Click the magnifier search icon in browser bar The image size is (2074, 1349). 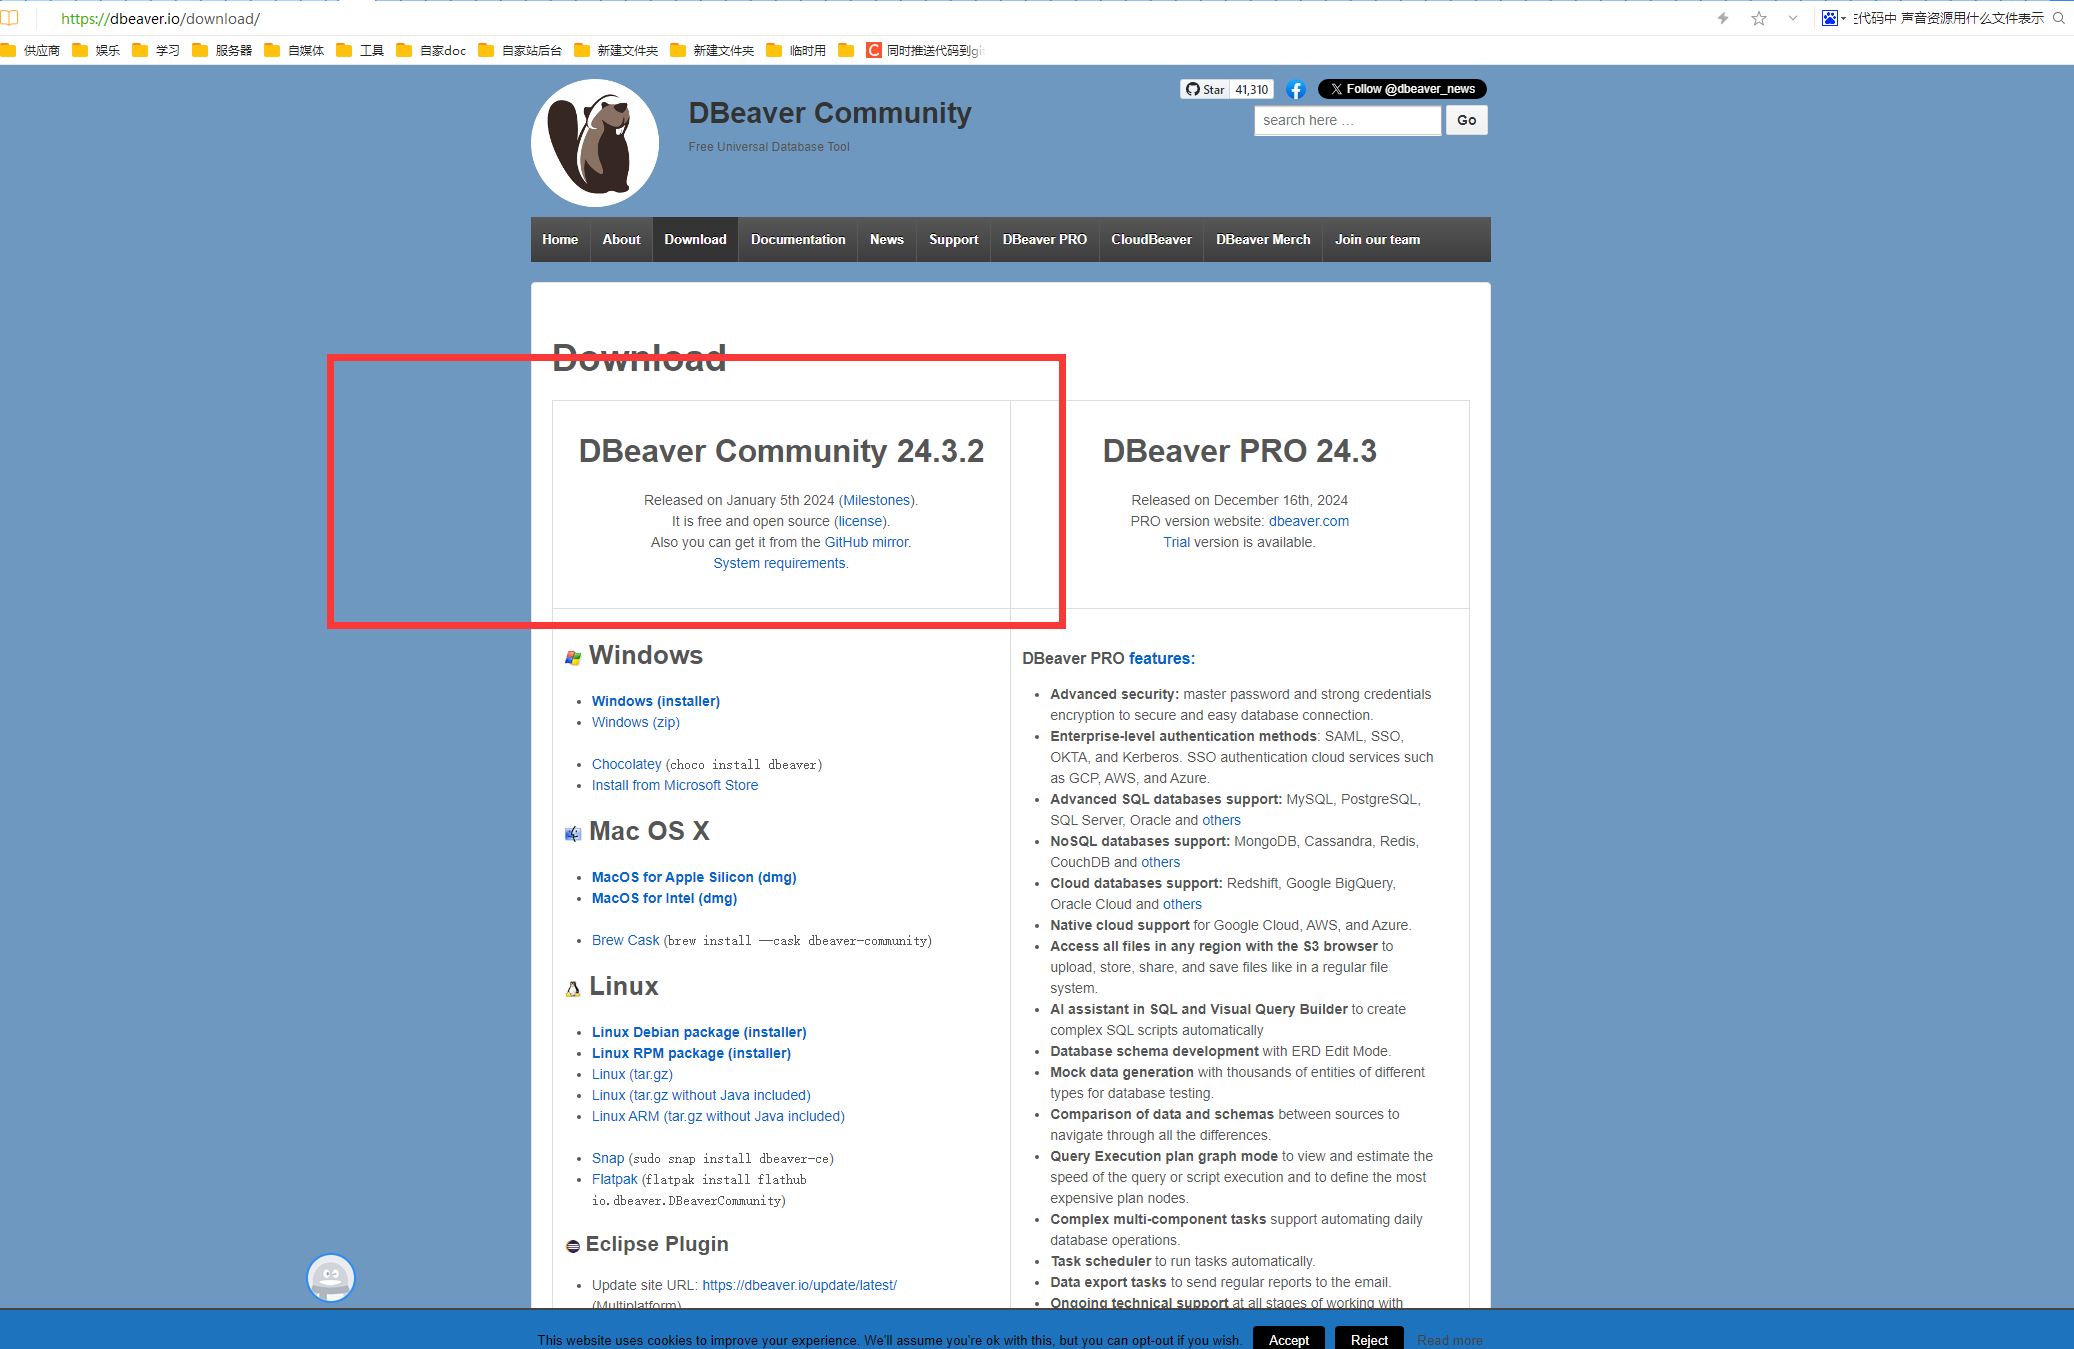pos(2059,18)
